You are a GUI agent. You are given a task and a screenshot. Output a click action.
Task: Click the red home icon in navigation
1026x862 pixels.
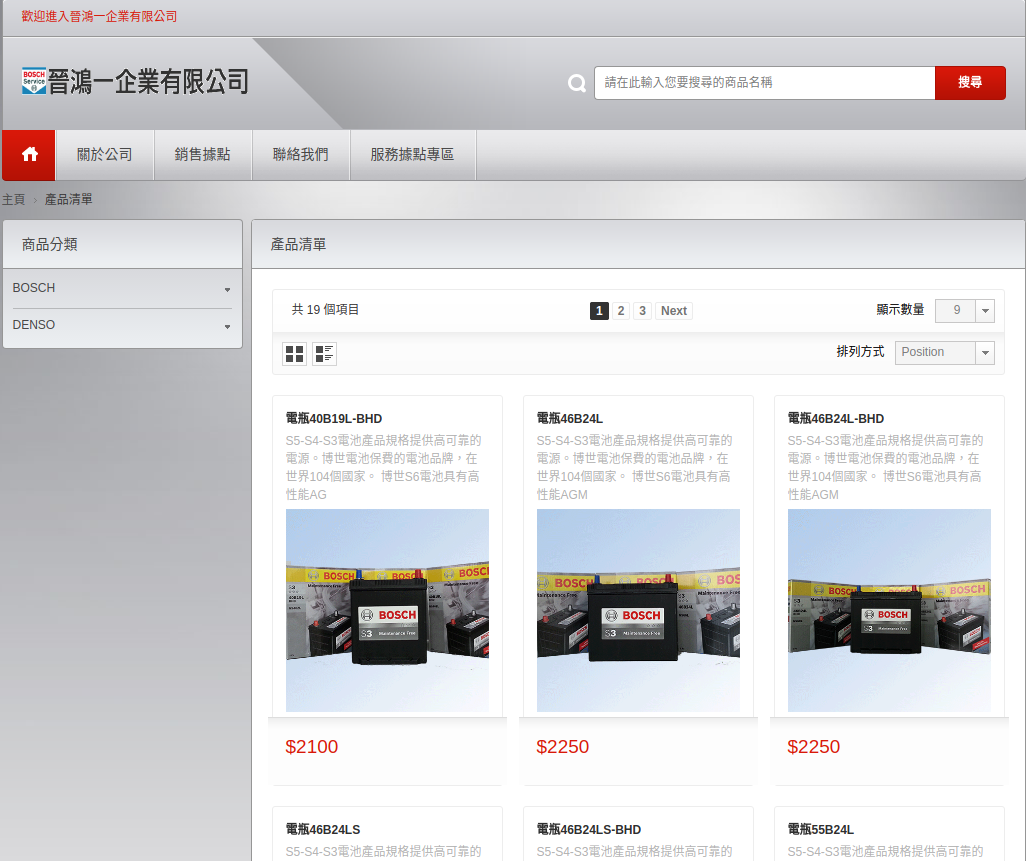[x=29, y=154]
